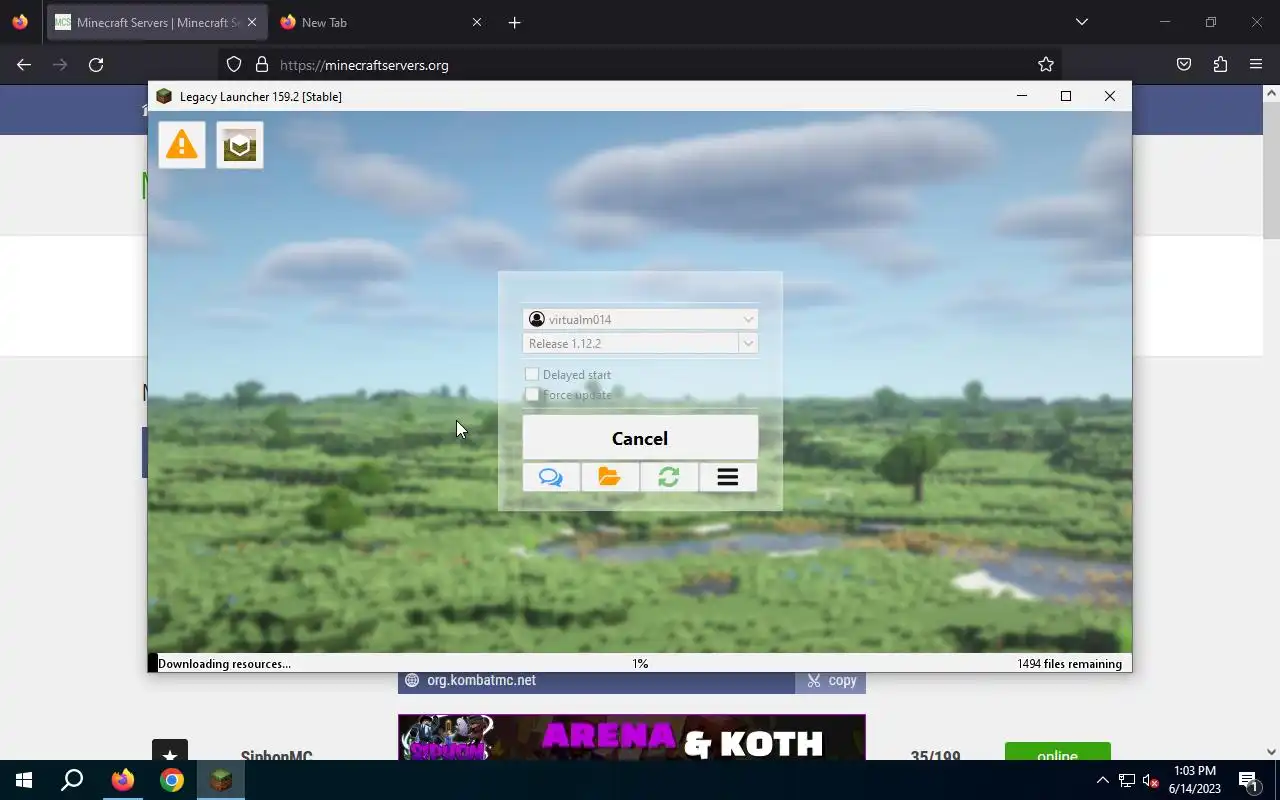The image size is (1280, 800).
Task: Open the taskbar clock showing 1:03 PM
Action: point(1194,780)
